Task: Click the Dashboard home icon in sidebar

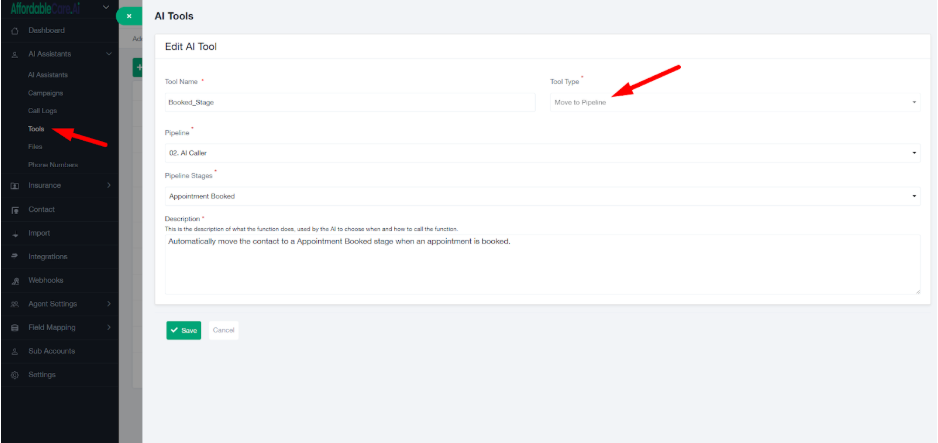Action: click(14, 31)
